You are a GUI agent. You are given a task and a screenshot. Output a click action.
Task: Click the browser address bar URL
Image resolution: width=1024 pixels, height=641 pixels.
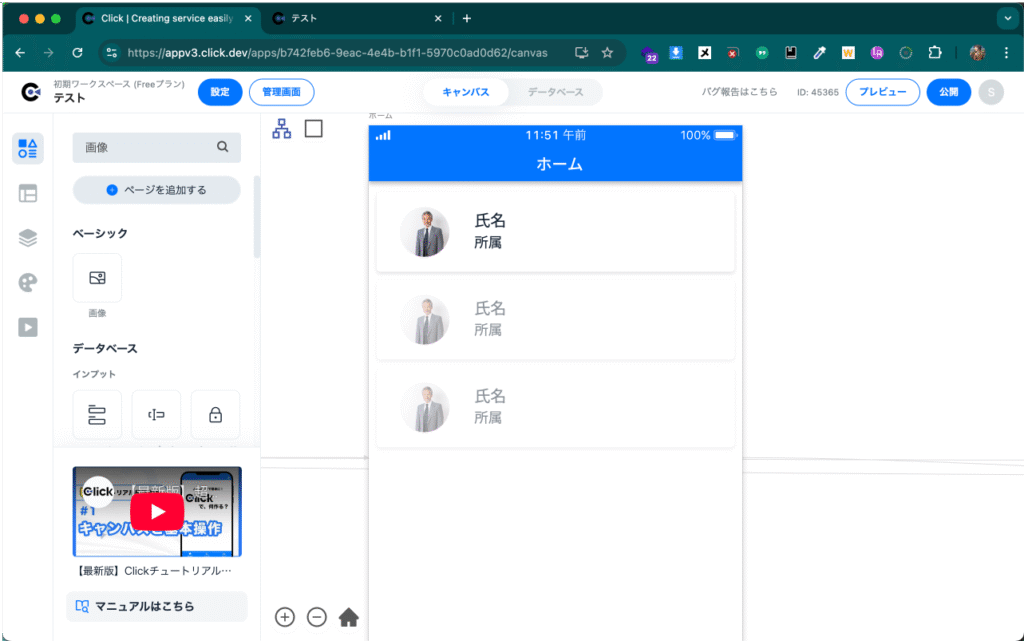tap(338, 53)
